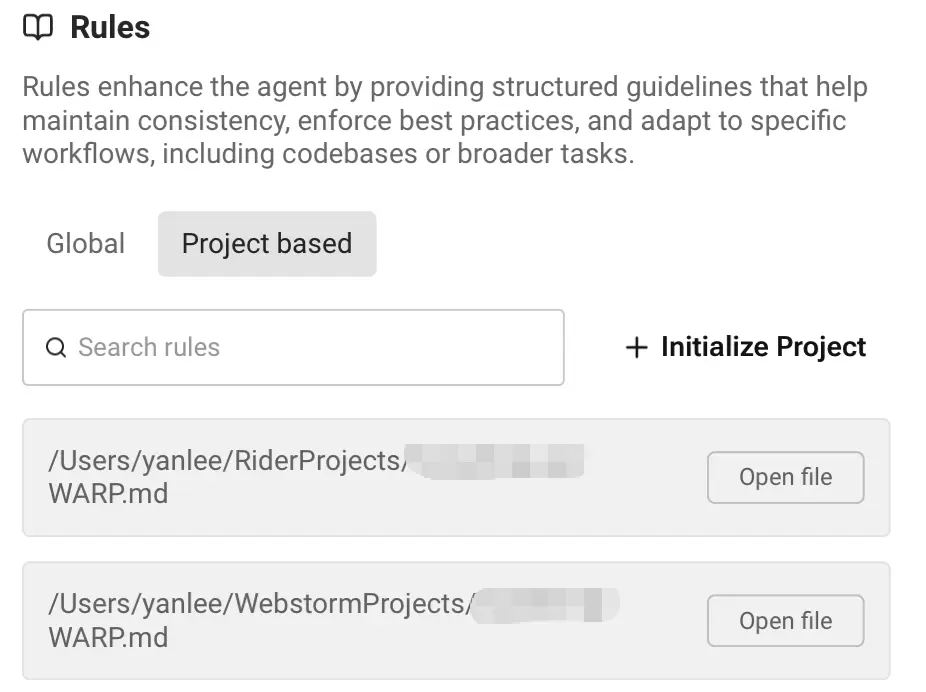926x692 pixels.
Task: Open file for the WebstormProjects rule
Action: (x=785, y=621)
